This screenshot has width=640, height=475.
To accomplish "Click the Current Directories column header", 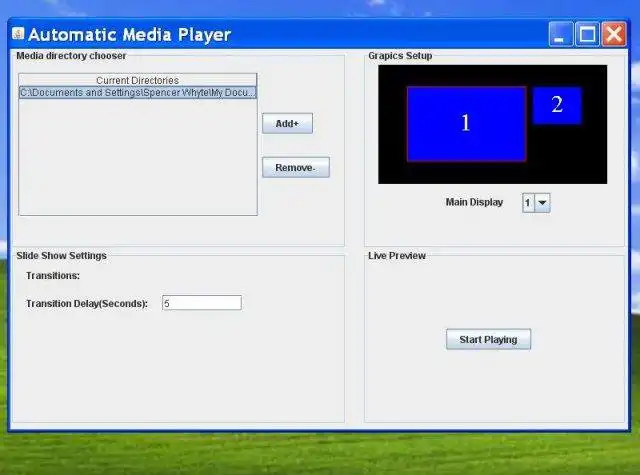I will pyautogui.click(x=138, y=80).
